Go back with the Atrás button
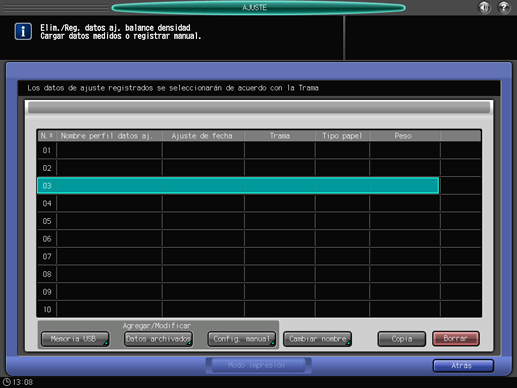517x388 pixels. pos(463,366)
